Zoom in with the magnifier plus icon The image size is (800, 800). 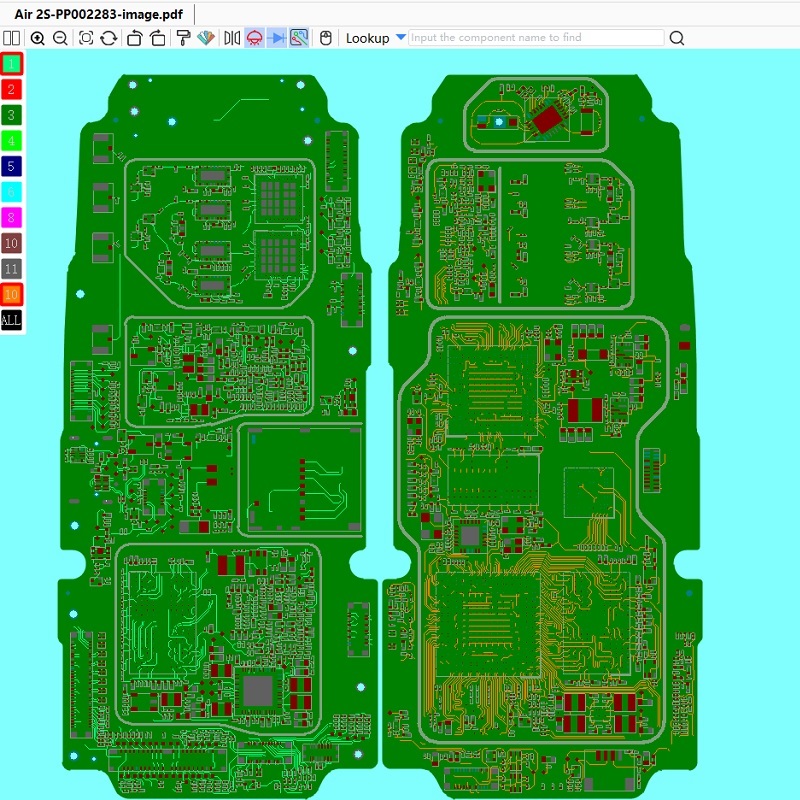37,38
